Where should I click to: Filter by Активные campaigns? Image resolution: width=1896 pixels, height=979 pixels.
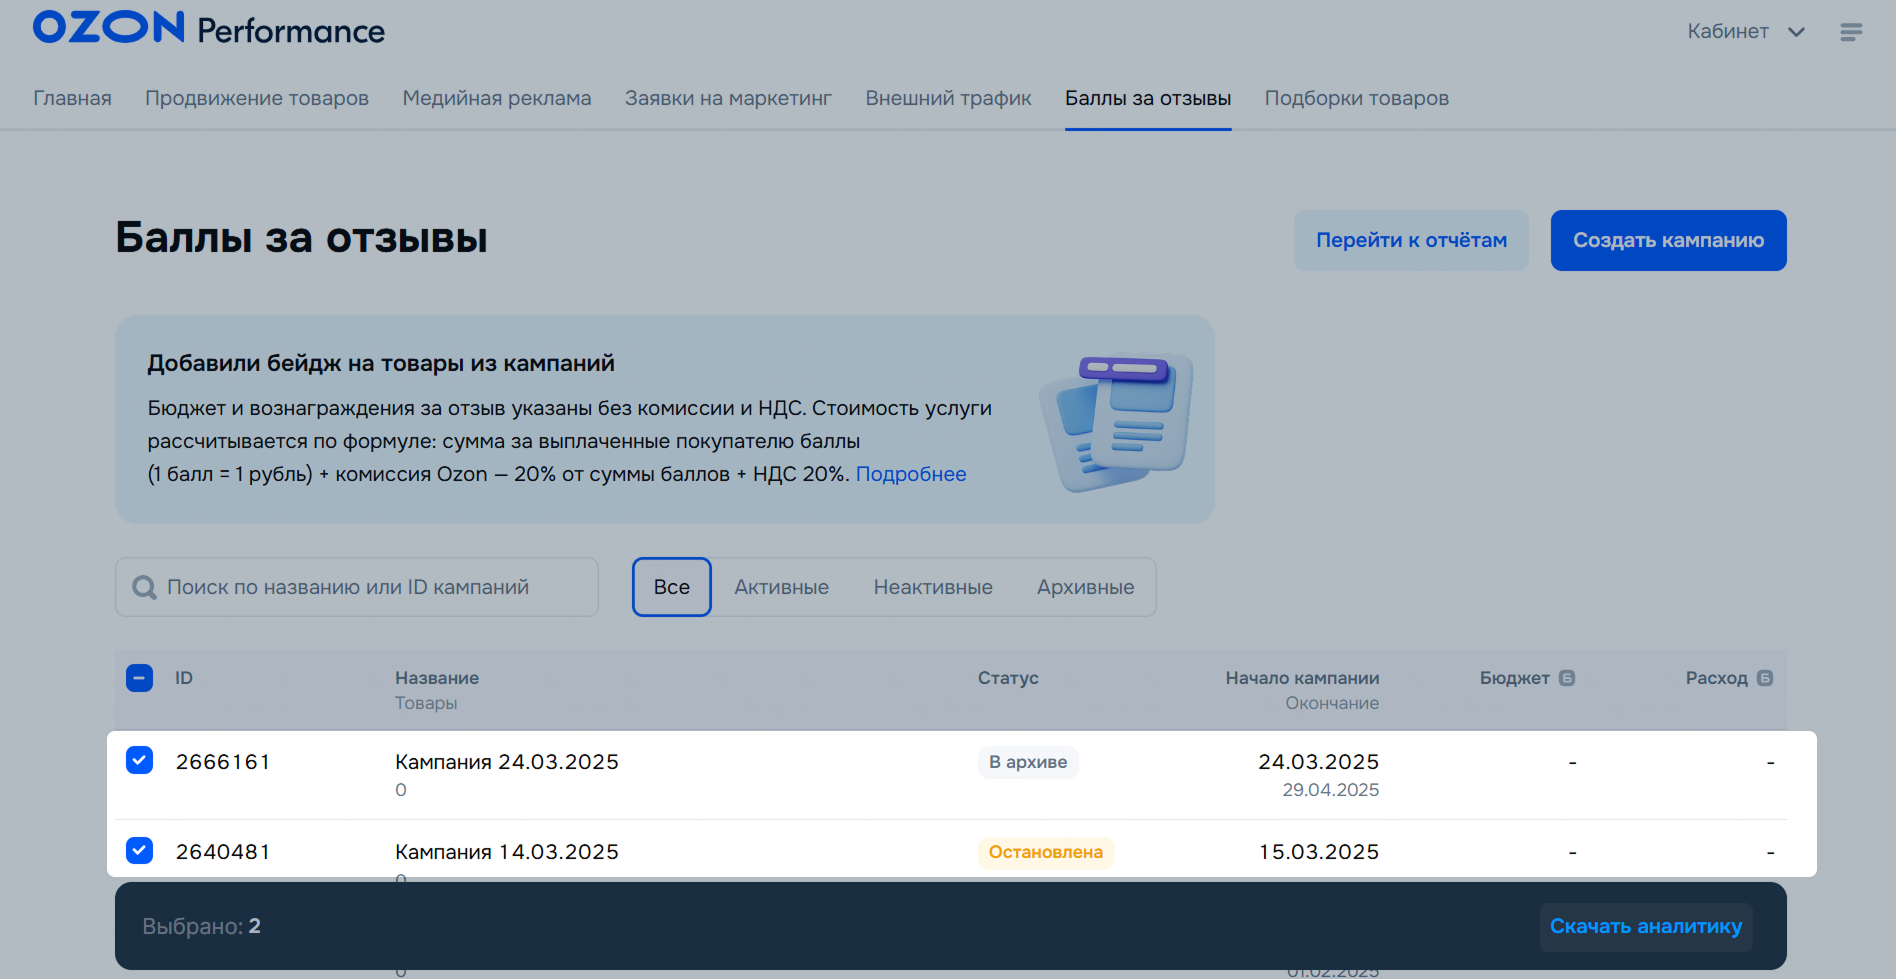pos(781,587)
